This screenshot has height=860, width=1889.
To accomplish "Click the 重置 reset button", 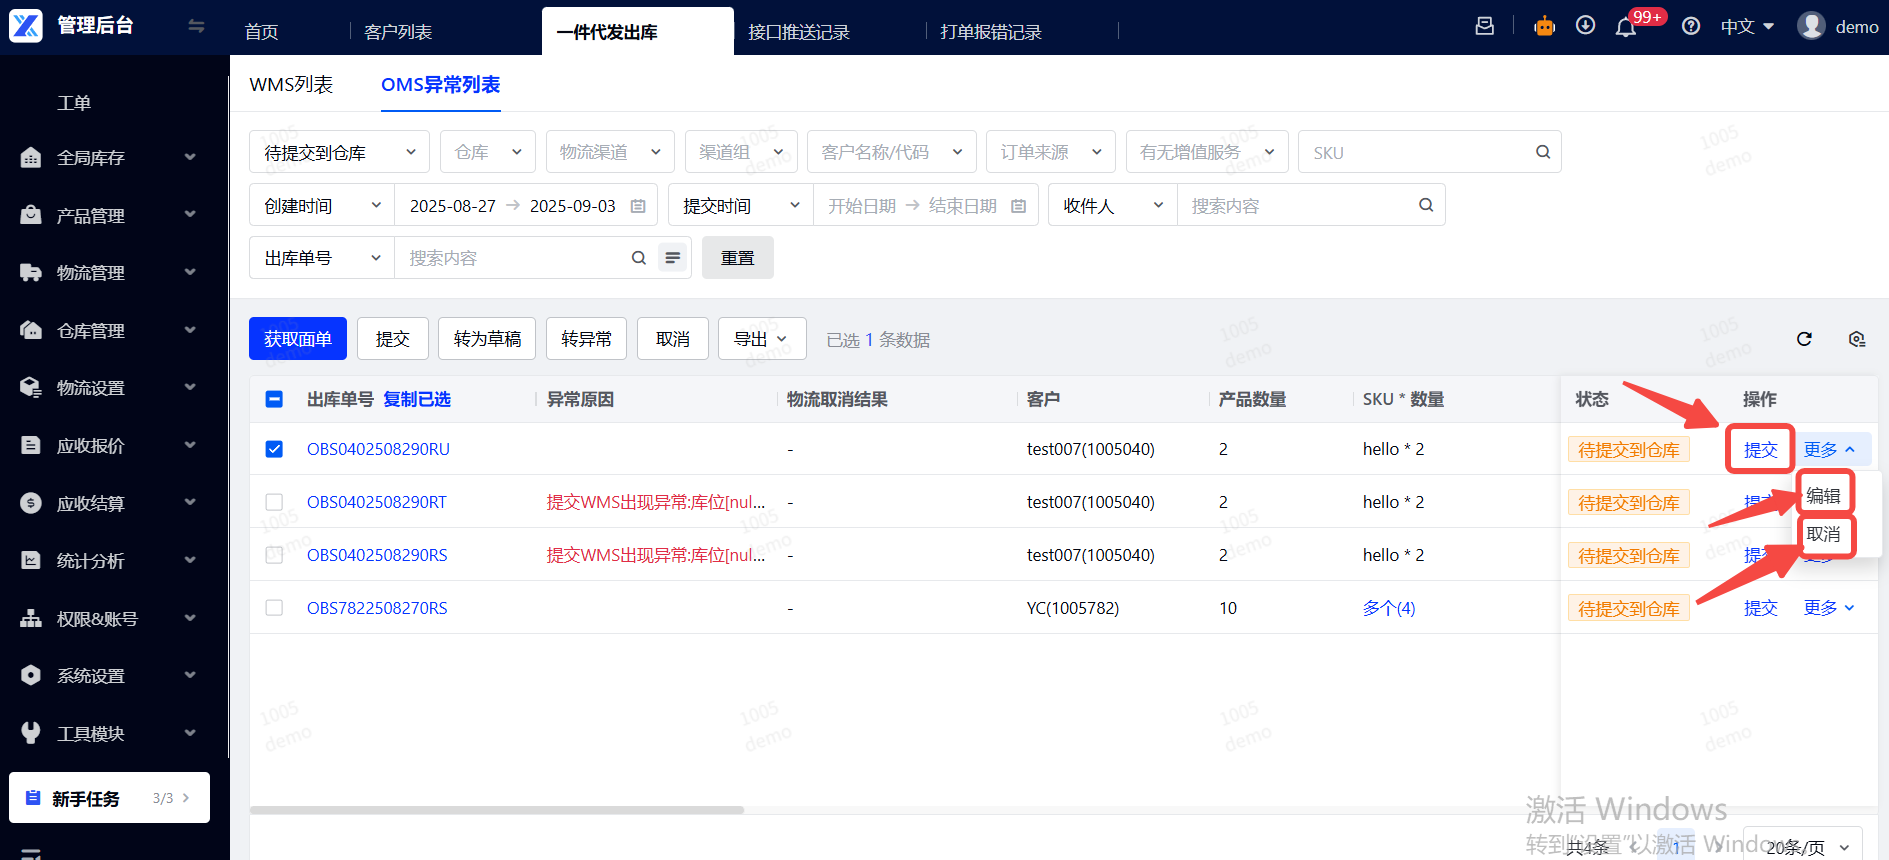I will 738,258.
